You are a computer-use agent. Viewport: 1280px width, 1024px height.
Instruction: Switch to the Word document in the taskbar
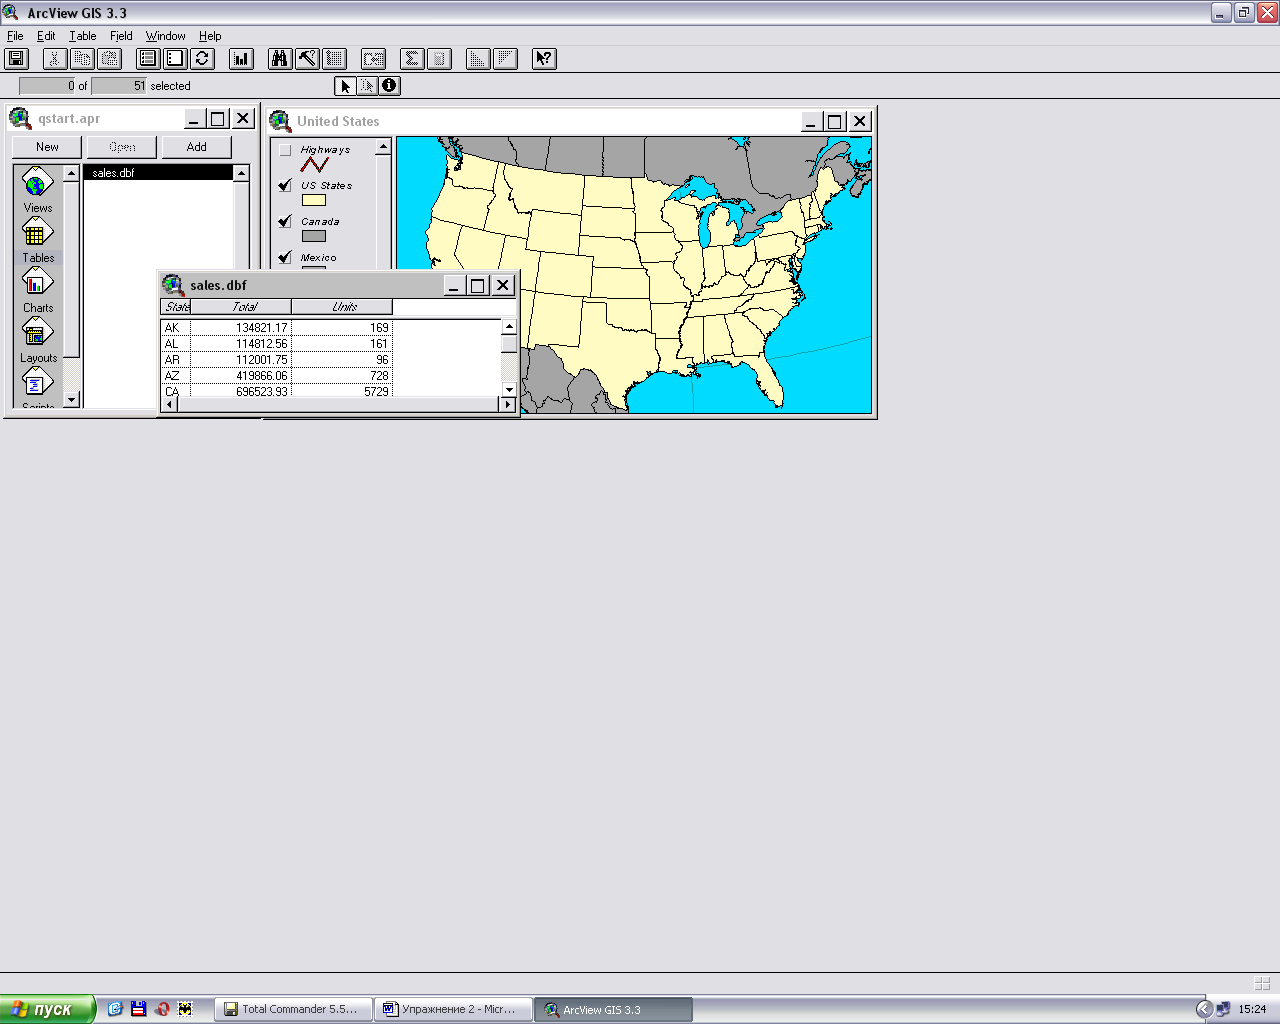453,1010
